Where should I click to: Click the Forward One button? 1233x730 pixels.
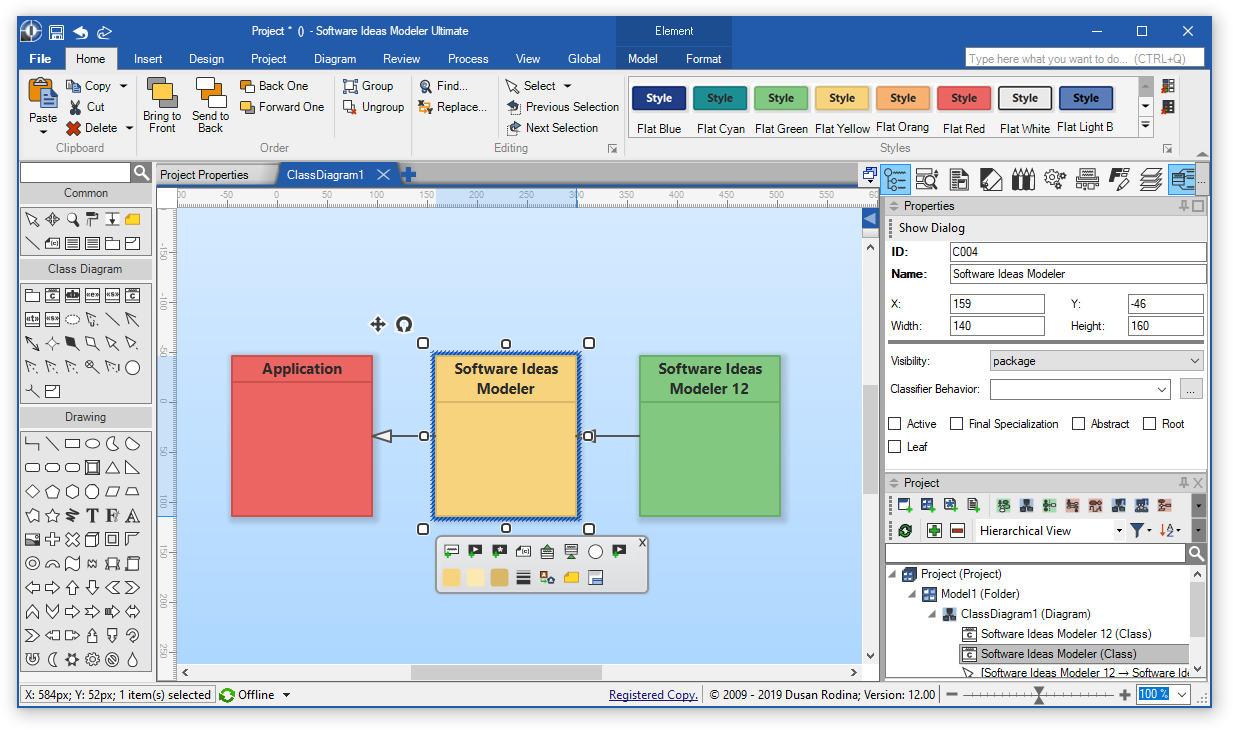coord(282,107)
